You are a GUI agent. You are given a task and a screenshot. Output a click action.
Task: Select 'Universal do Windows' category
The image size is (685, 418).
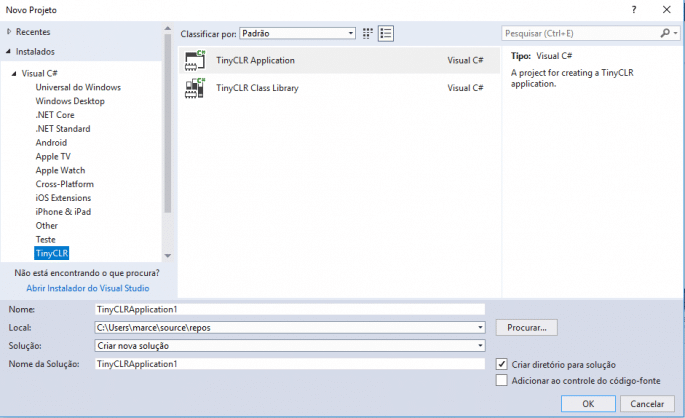tap(78, 87)
